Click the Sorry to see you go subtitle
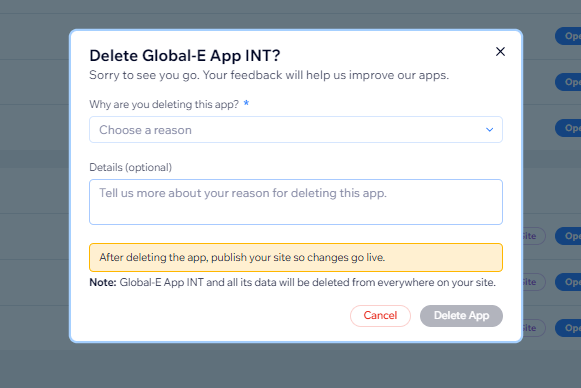The width and height of the screenshot is (581, 388). [269, 75]
